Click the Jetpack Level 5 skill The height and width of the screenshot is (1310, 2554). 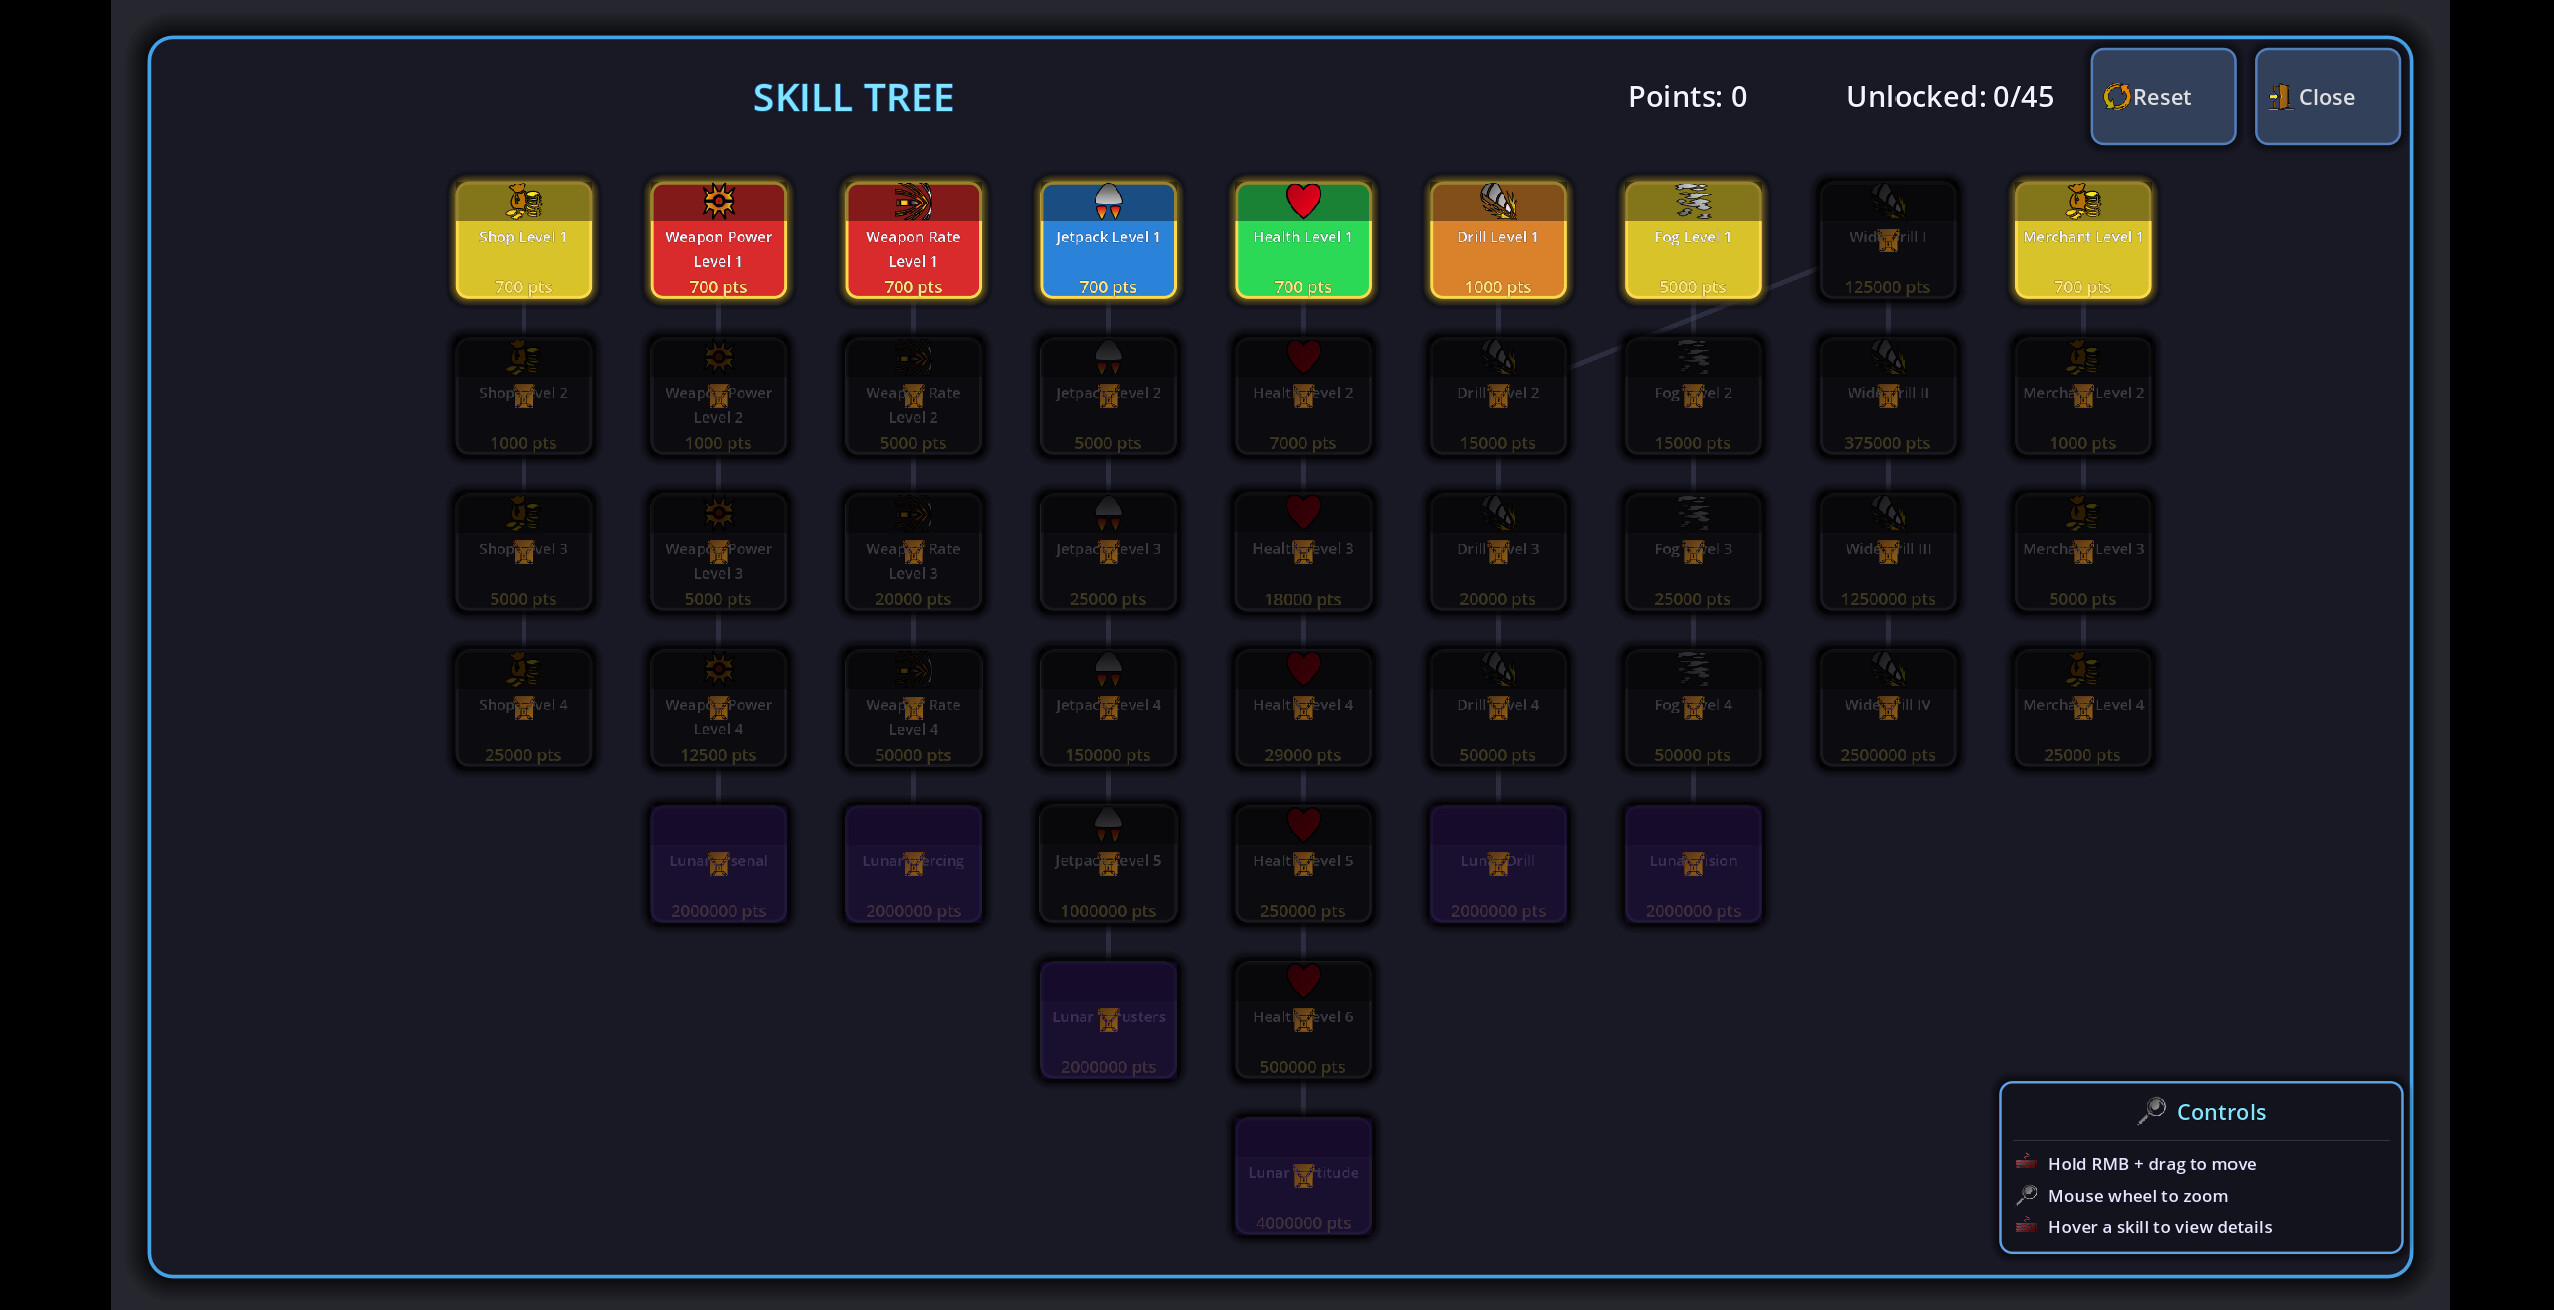pos(1106,864)
